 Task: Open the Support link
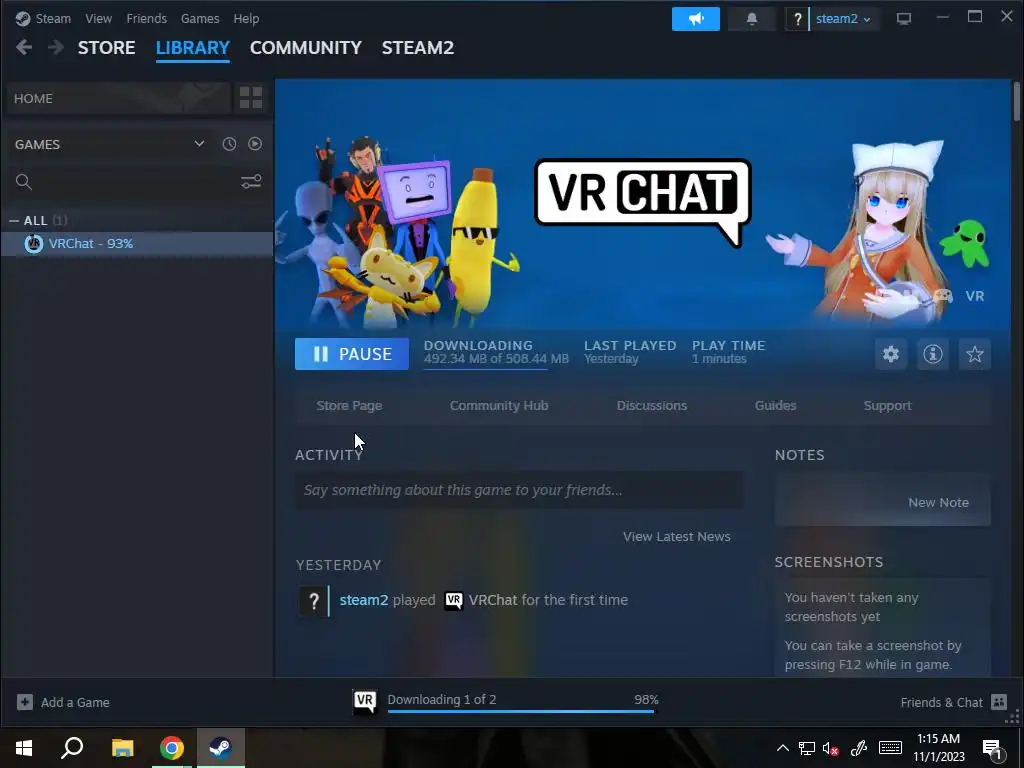887,406
